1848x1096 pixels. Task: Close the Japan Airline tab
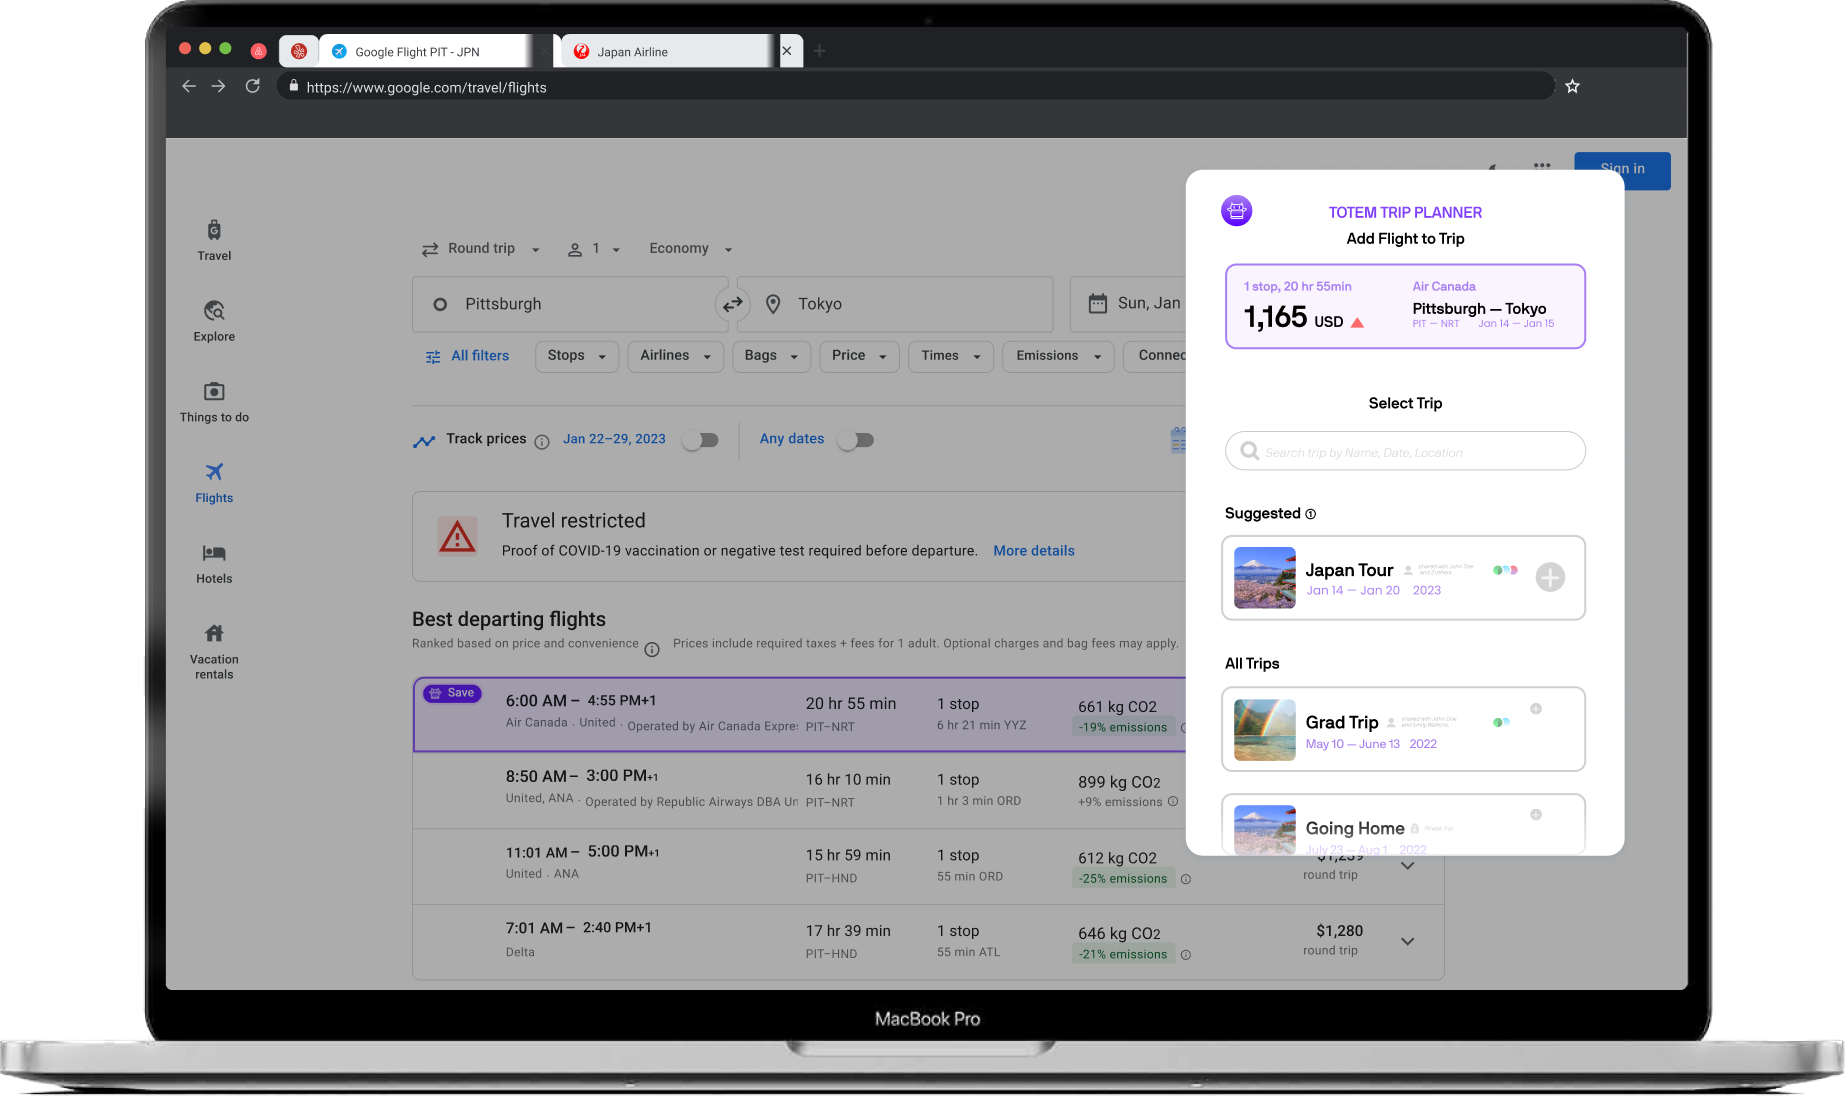pos(786,51)
